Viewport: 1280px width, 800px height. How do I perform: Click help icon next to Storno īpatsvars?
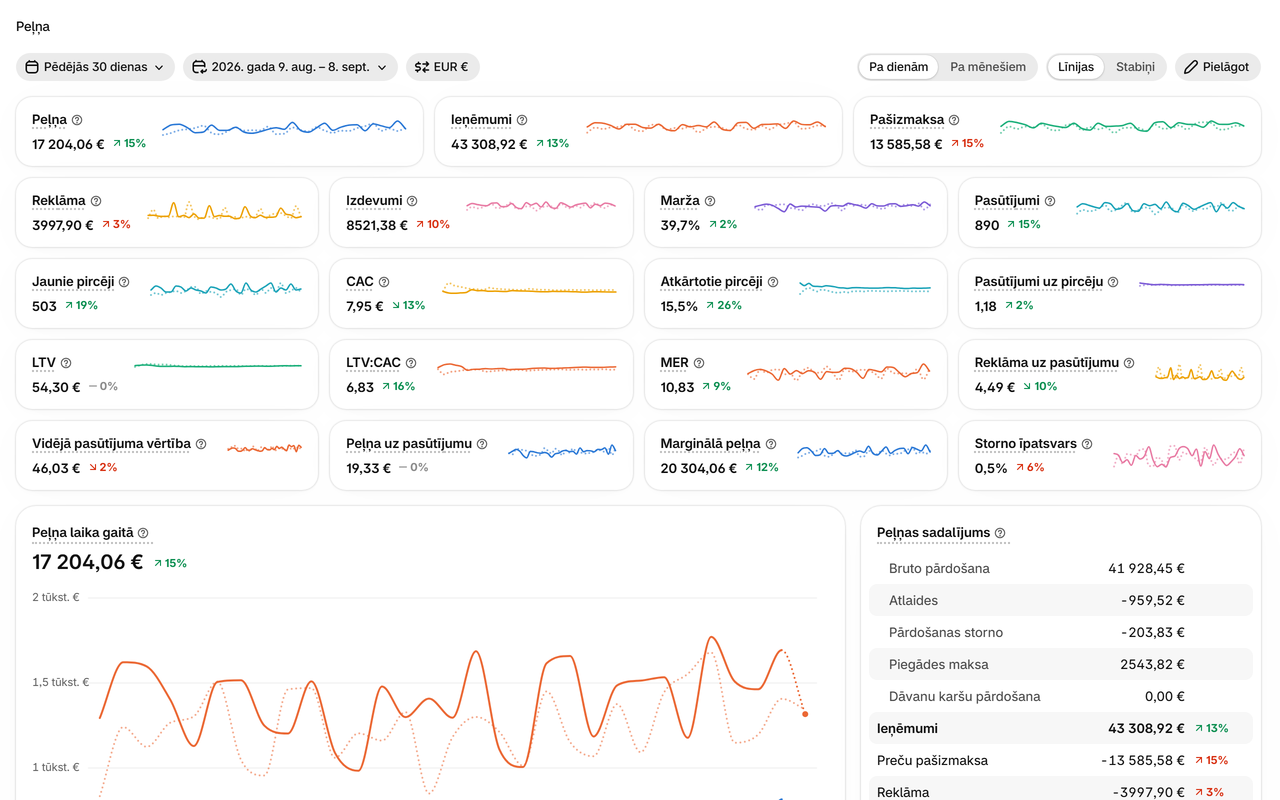tap(1087, 444)
